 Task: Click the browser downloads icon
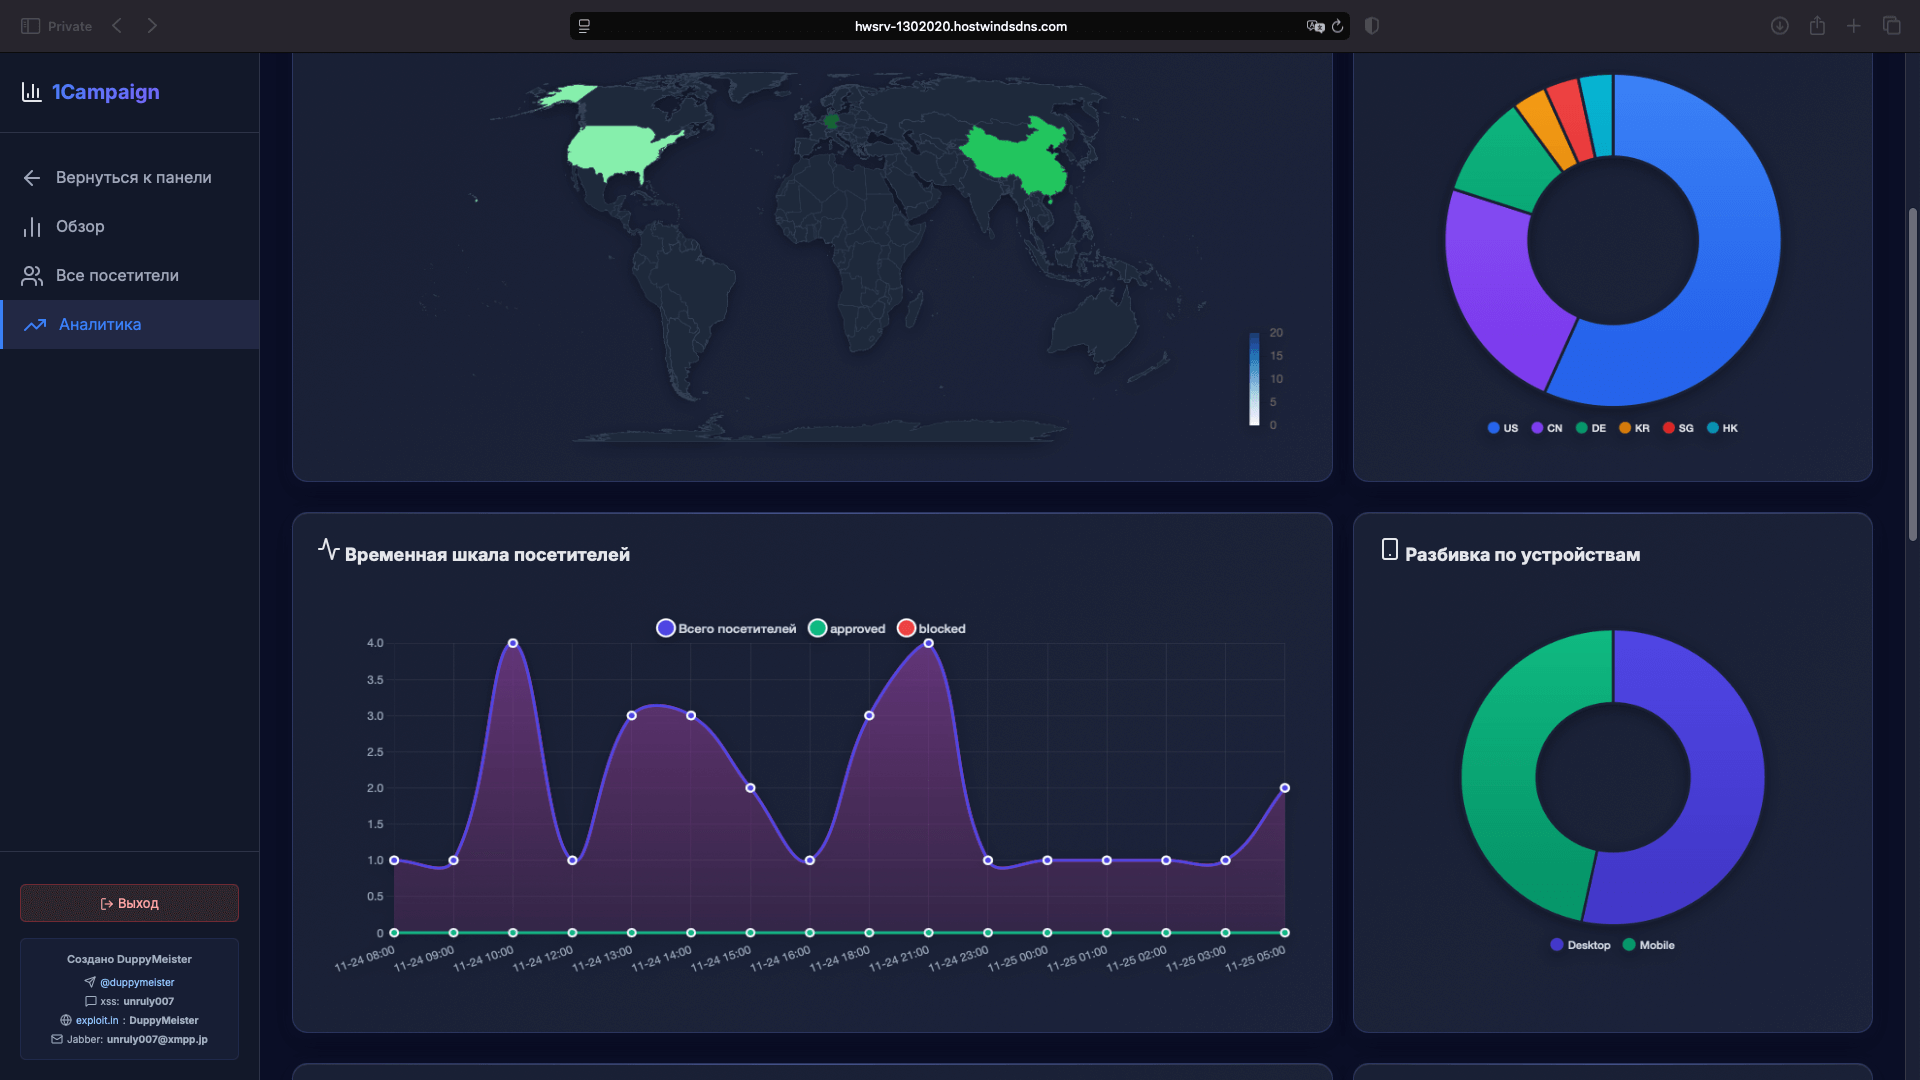1779,26
